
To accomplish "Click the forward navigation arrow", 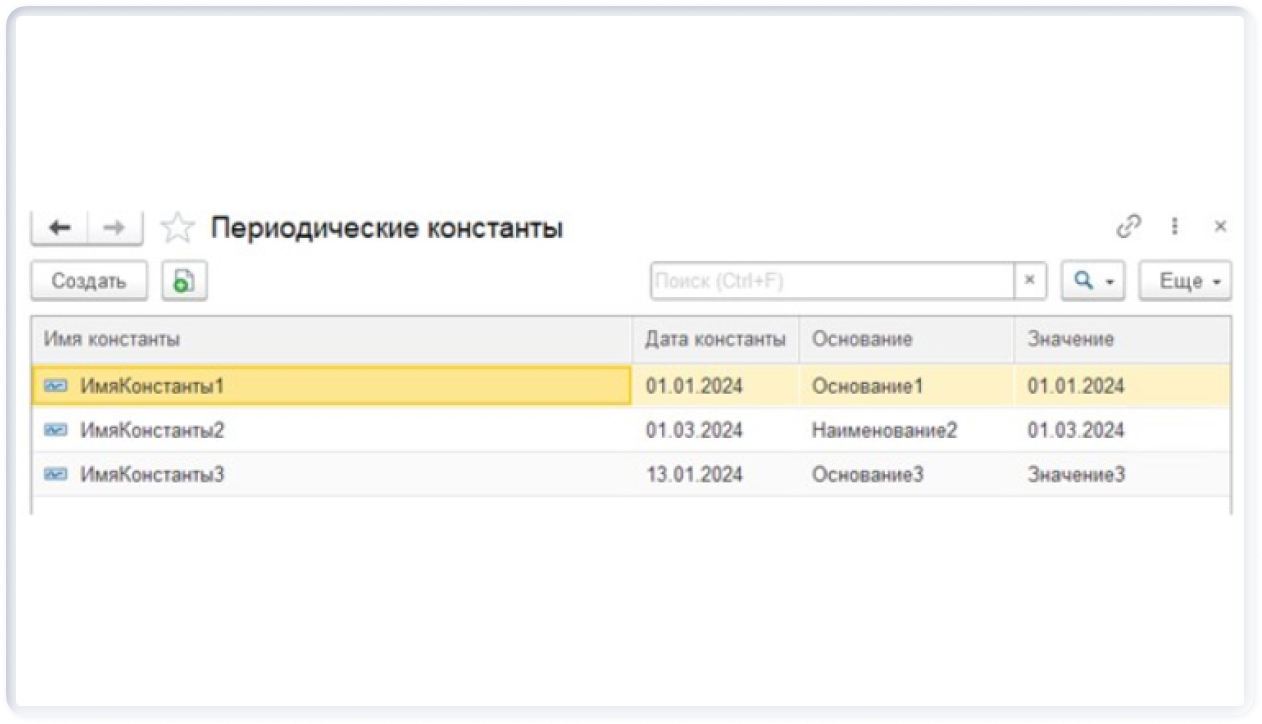I will point(115,228).
